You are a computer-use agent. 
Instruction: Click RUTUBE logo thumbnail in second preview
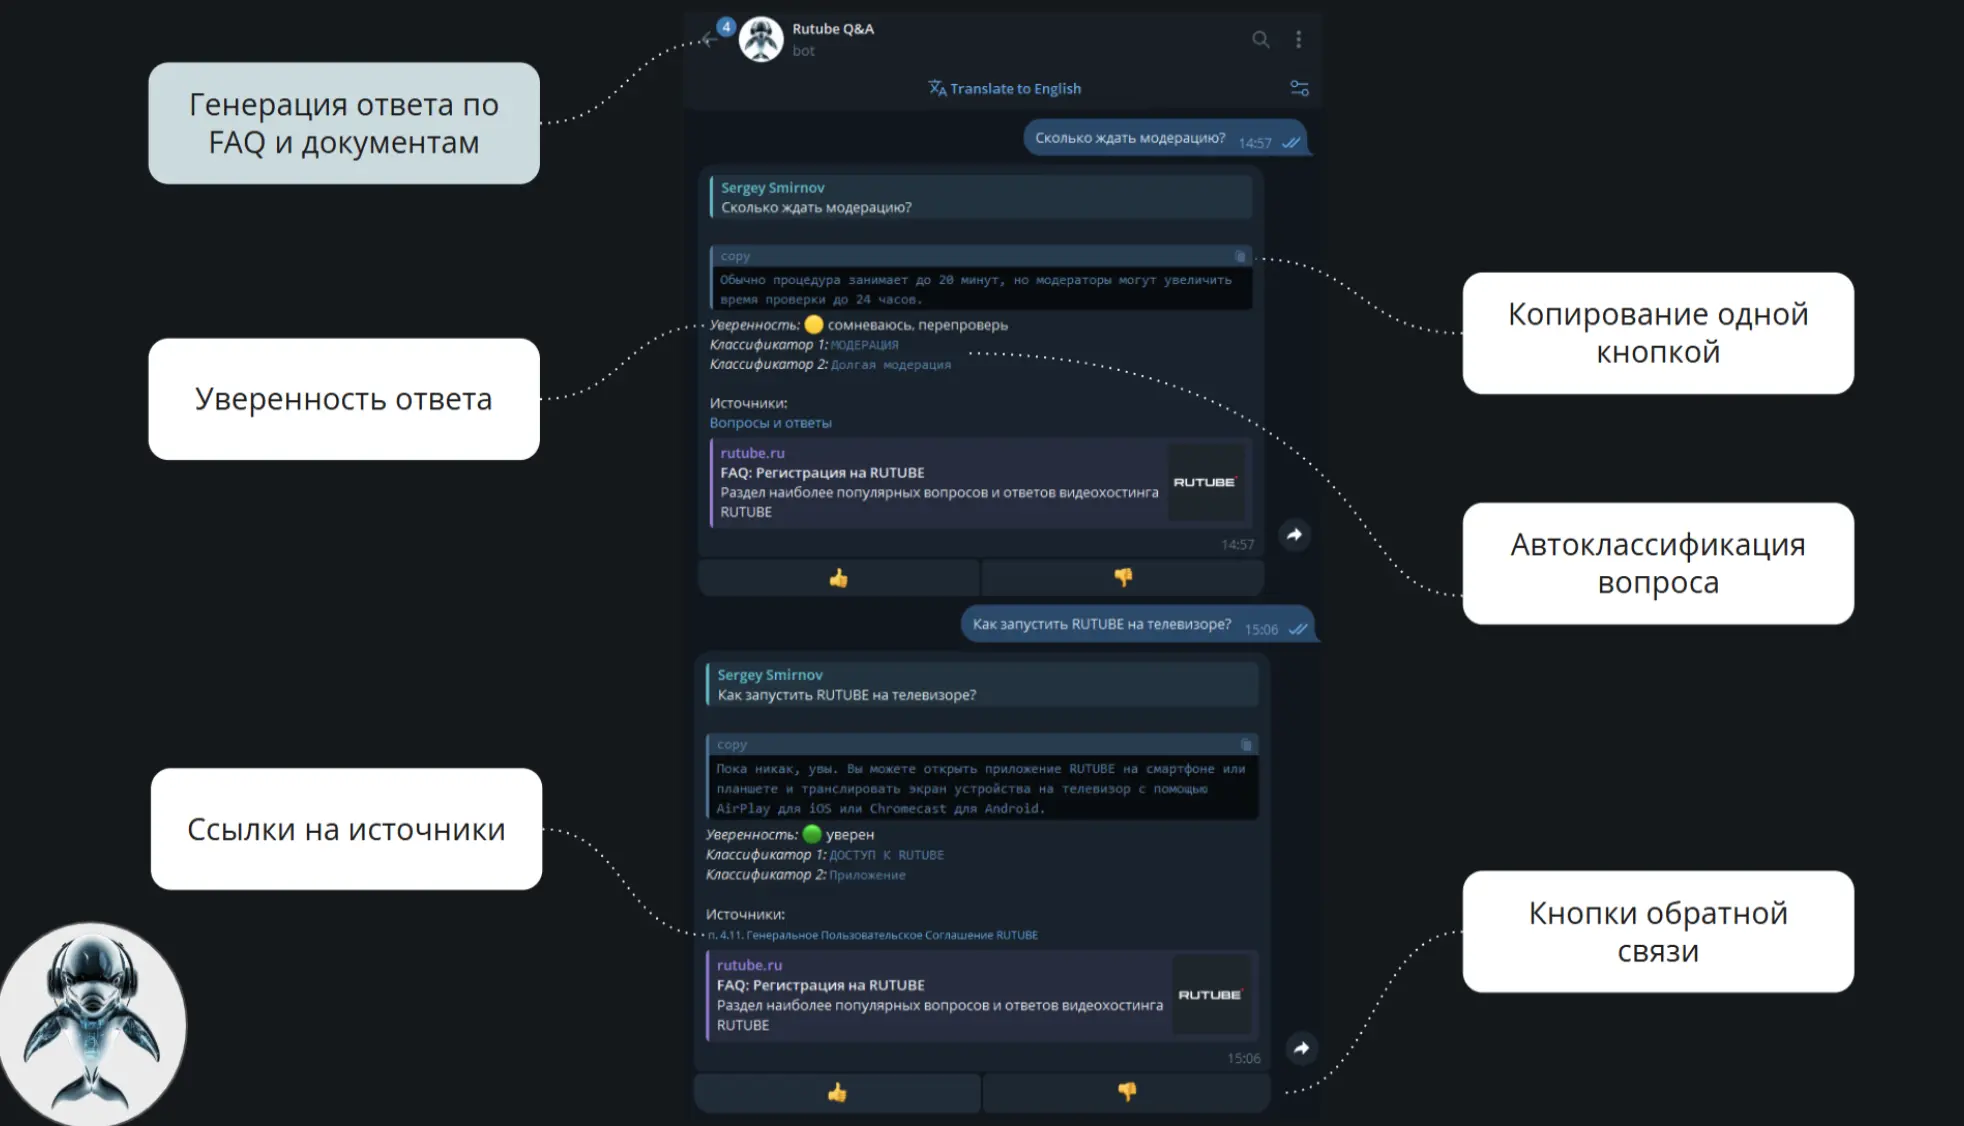pyautogui.click(x=1210, y=995)
